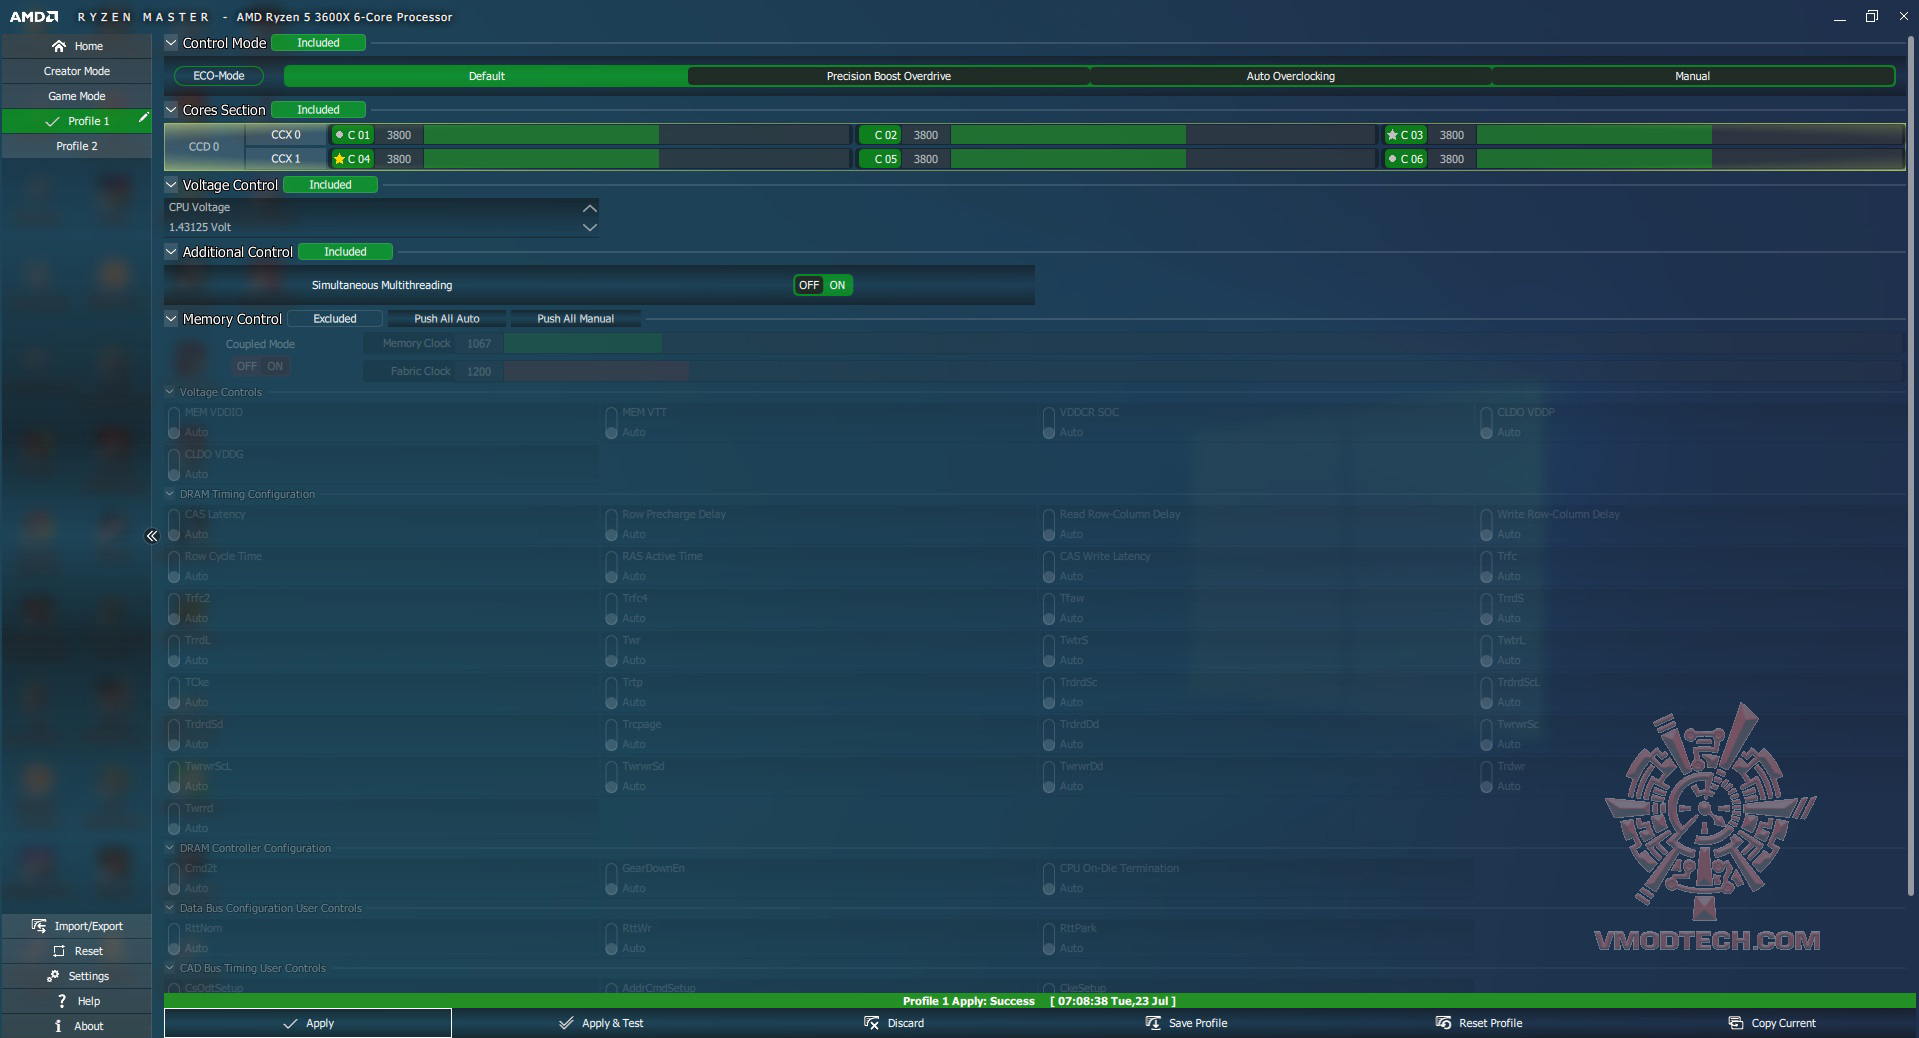The width and height of the screenshot is (1919, 1038).
Task: Click the Reset item in the sidebar
Action: (x=76, y=951)
